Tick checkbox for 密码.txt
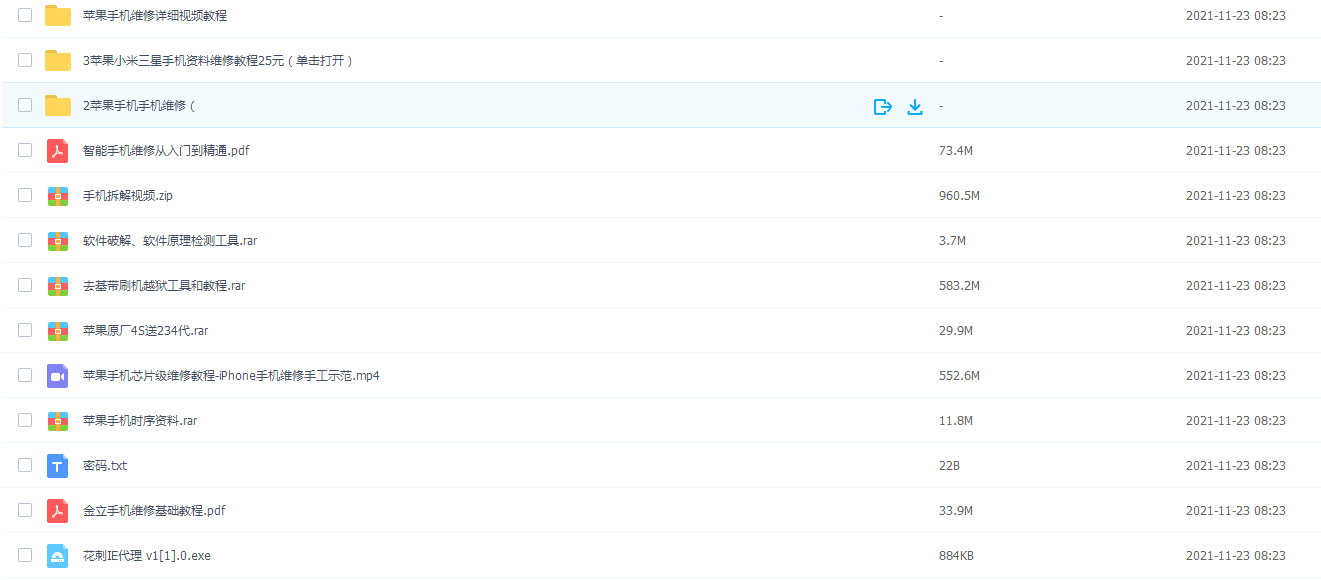The width and height of the screenshot is (1321, 580). tap(25, 465)
